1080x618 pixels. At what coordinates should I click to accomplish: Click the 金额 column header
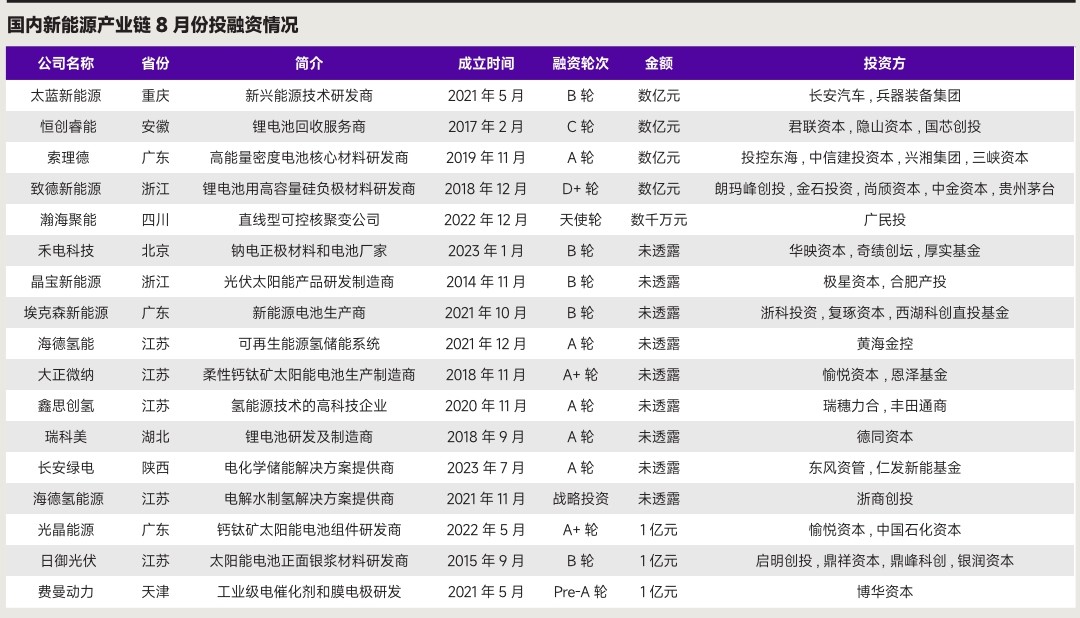(658, 63)
